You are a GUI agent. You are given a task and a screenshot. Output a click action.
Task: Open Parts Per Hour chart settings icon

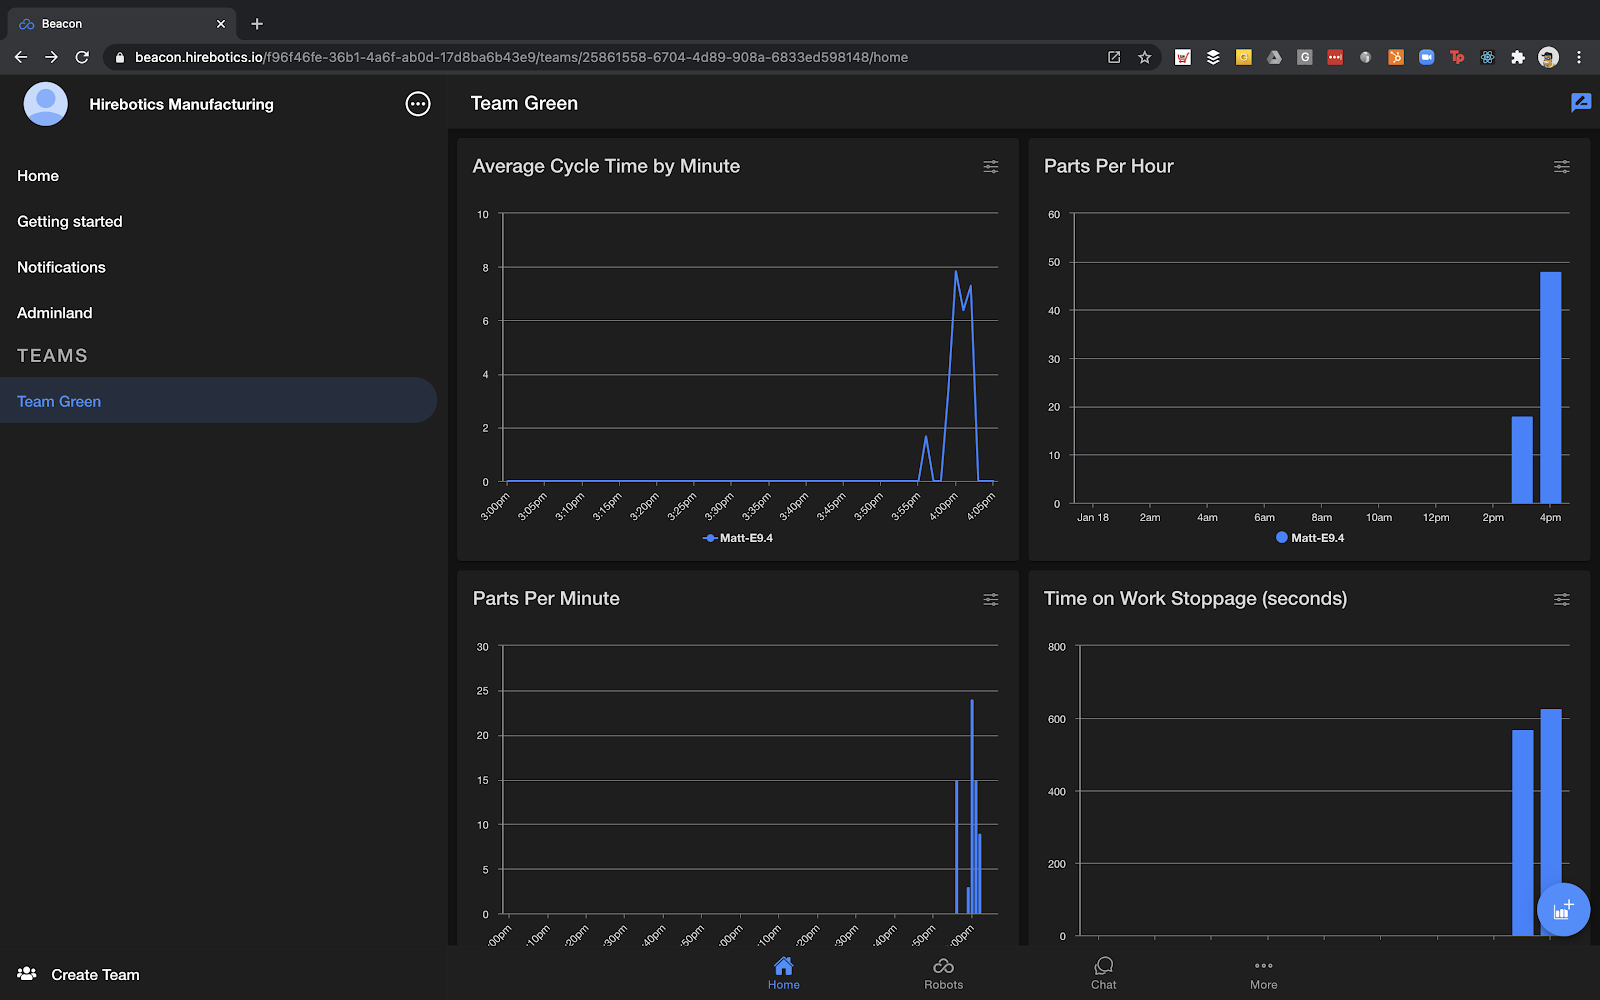point(1561,167)
